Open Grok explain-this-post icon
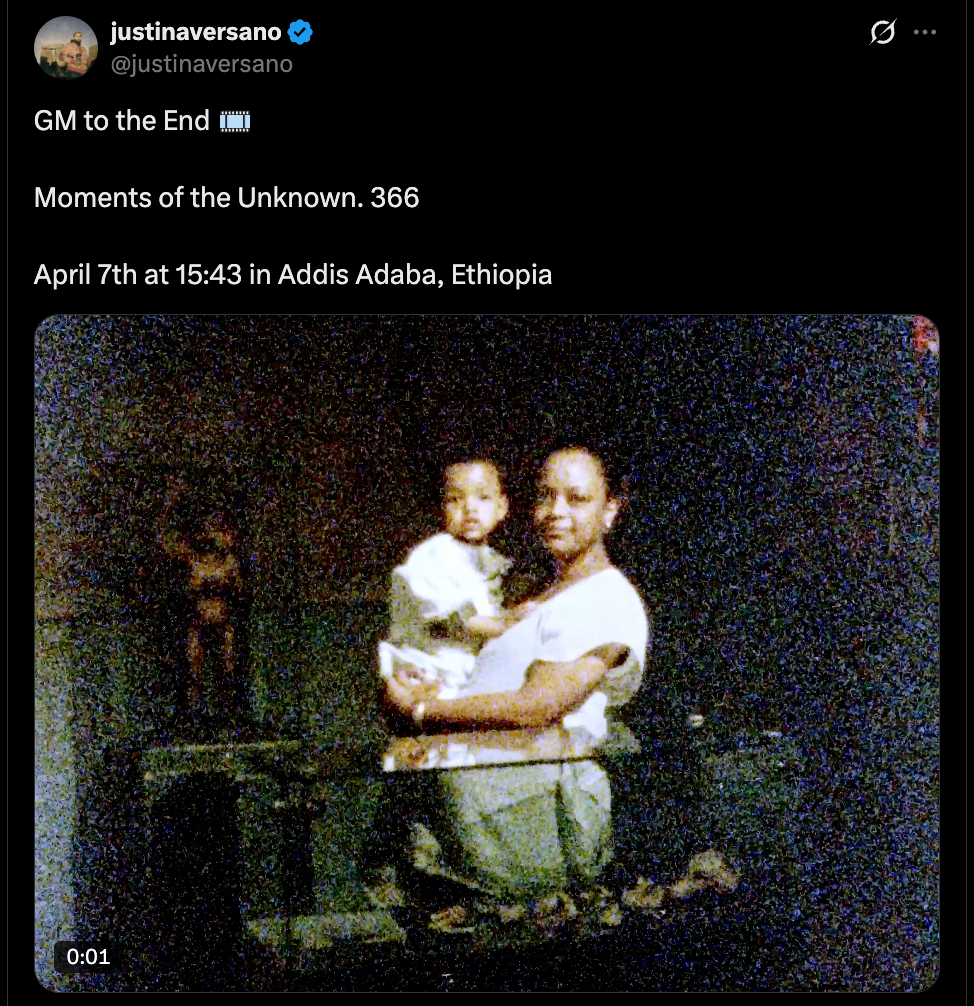974x1006 pixels. (881, 33)
